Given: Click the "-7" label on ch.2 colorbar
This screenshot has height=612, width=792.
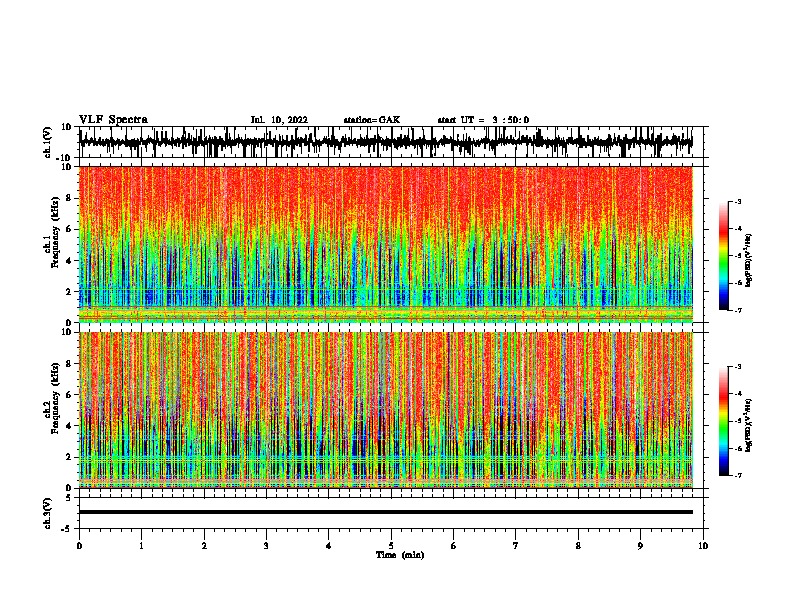Looking at the screenshot, I should click(x=737, y=476).
